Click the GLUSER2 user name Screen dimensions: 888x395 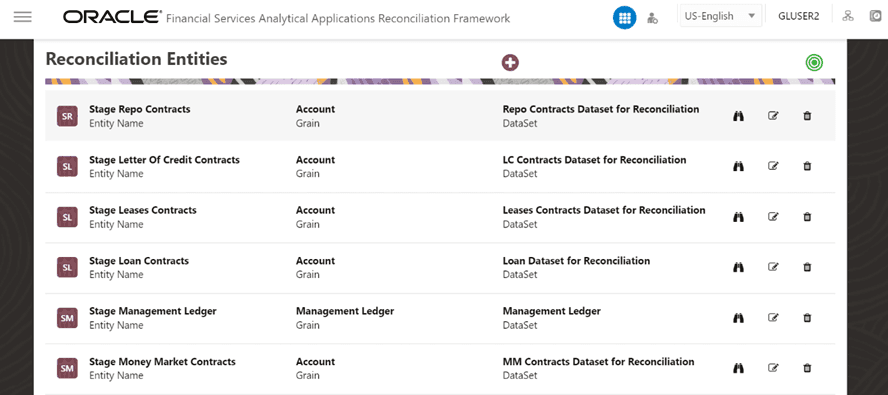coord(799,16)
